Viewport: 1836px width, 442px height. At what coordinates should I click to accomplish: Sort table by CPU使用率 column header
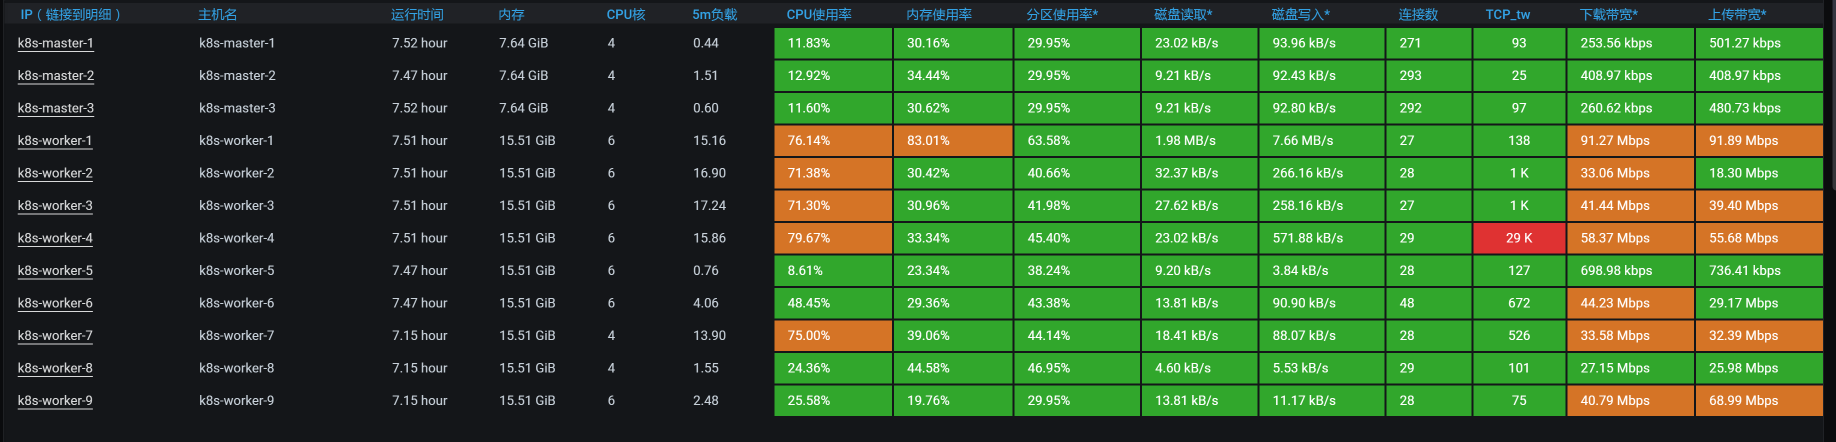pos(819,15)
